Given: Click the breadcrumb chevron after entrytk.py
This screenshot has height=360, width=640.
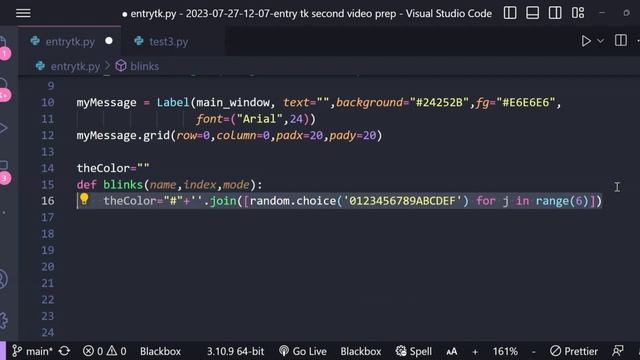Looking at the screenshot, I should click(107, 66).
